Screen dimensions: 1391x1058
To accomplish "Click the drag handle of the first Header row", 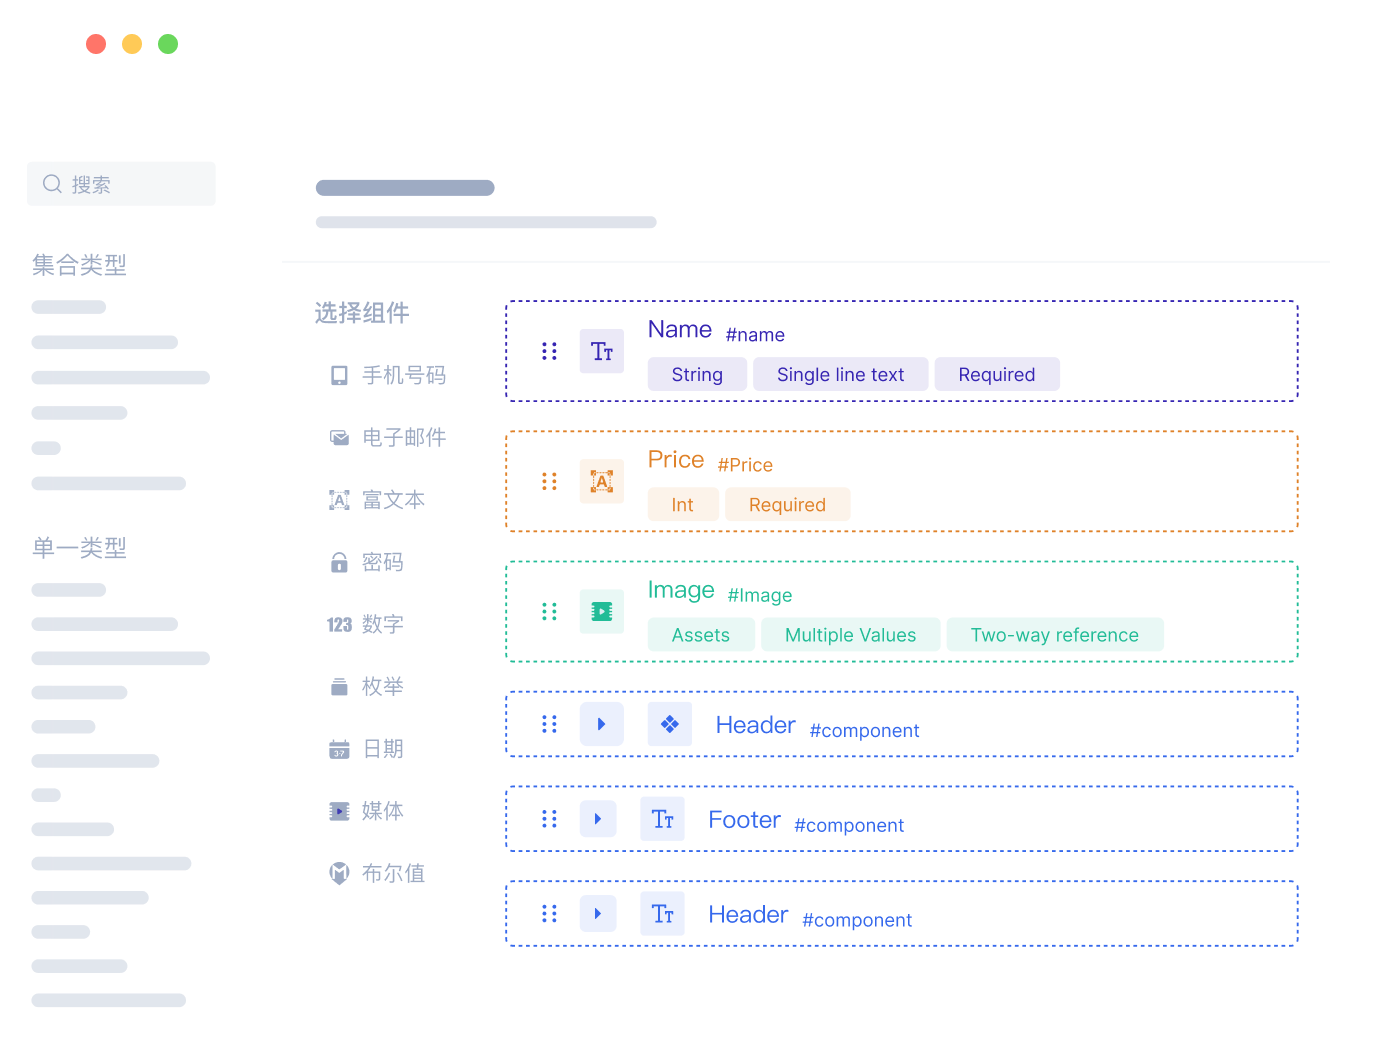I will [x=549, y=724].
